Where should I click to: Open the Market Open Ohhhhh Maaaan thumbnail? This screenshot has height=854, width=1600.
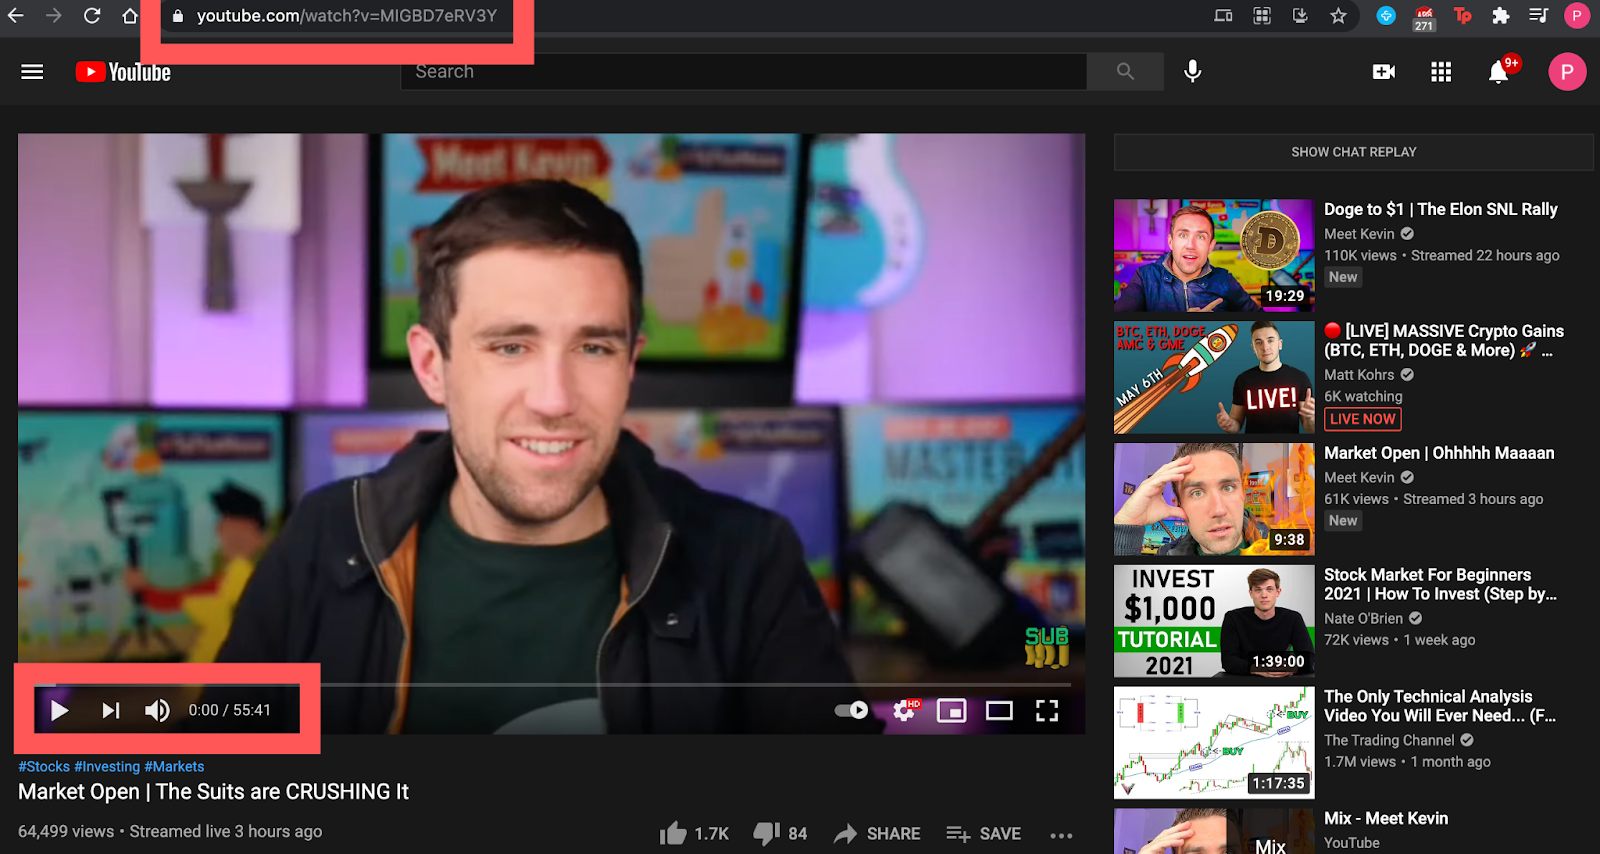(x=1214, y=499)
